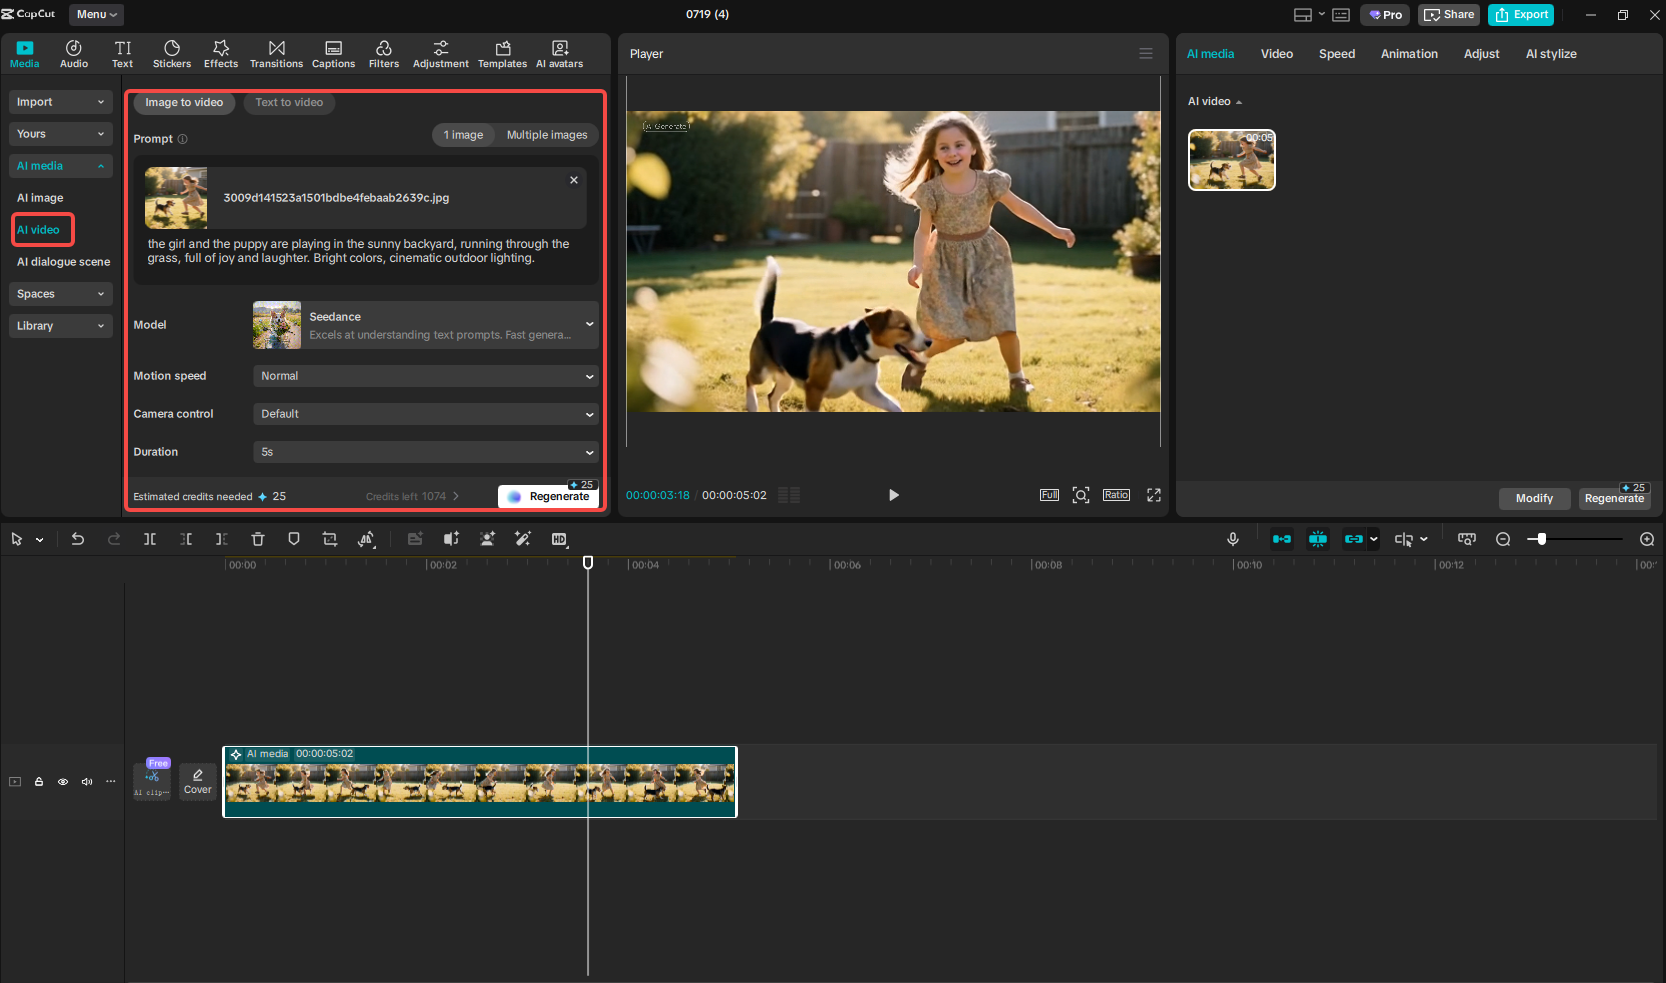Open the Smart tools (magic wand) icon

(523, 539)
